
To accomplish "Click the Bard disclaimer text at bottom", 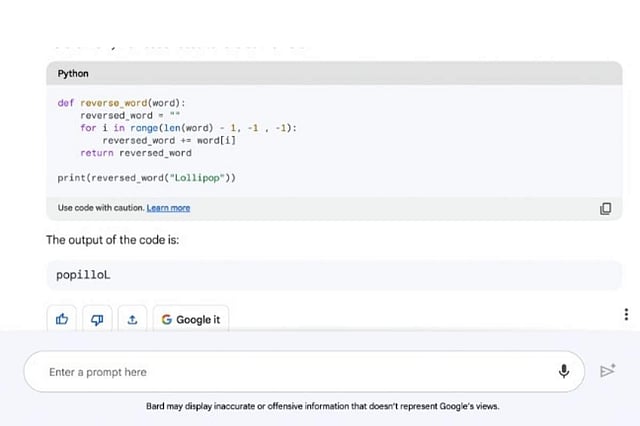I will (322, 406).
